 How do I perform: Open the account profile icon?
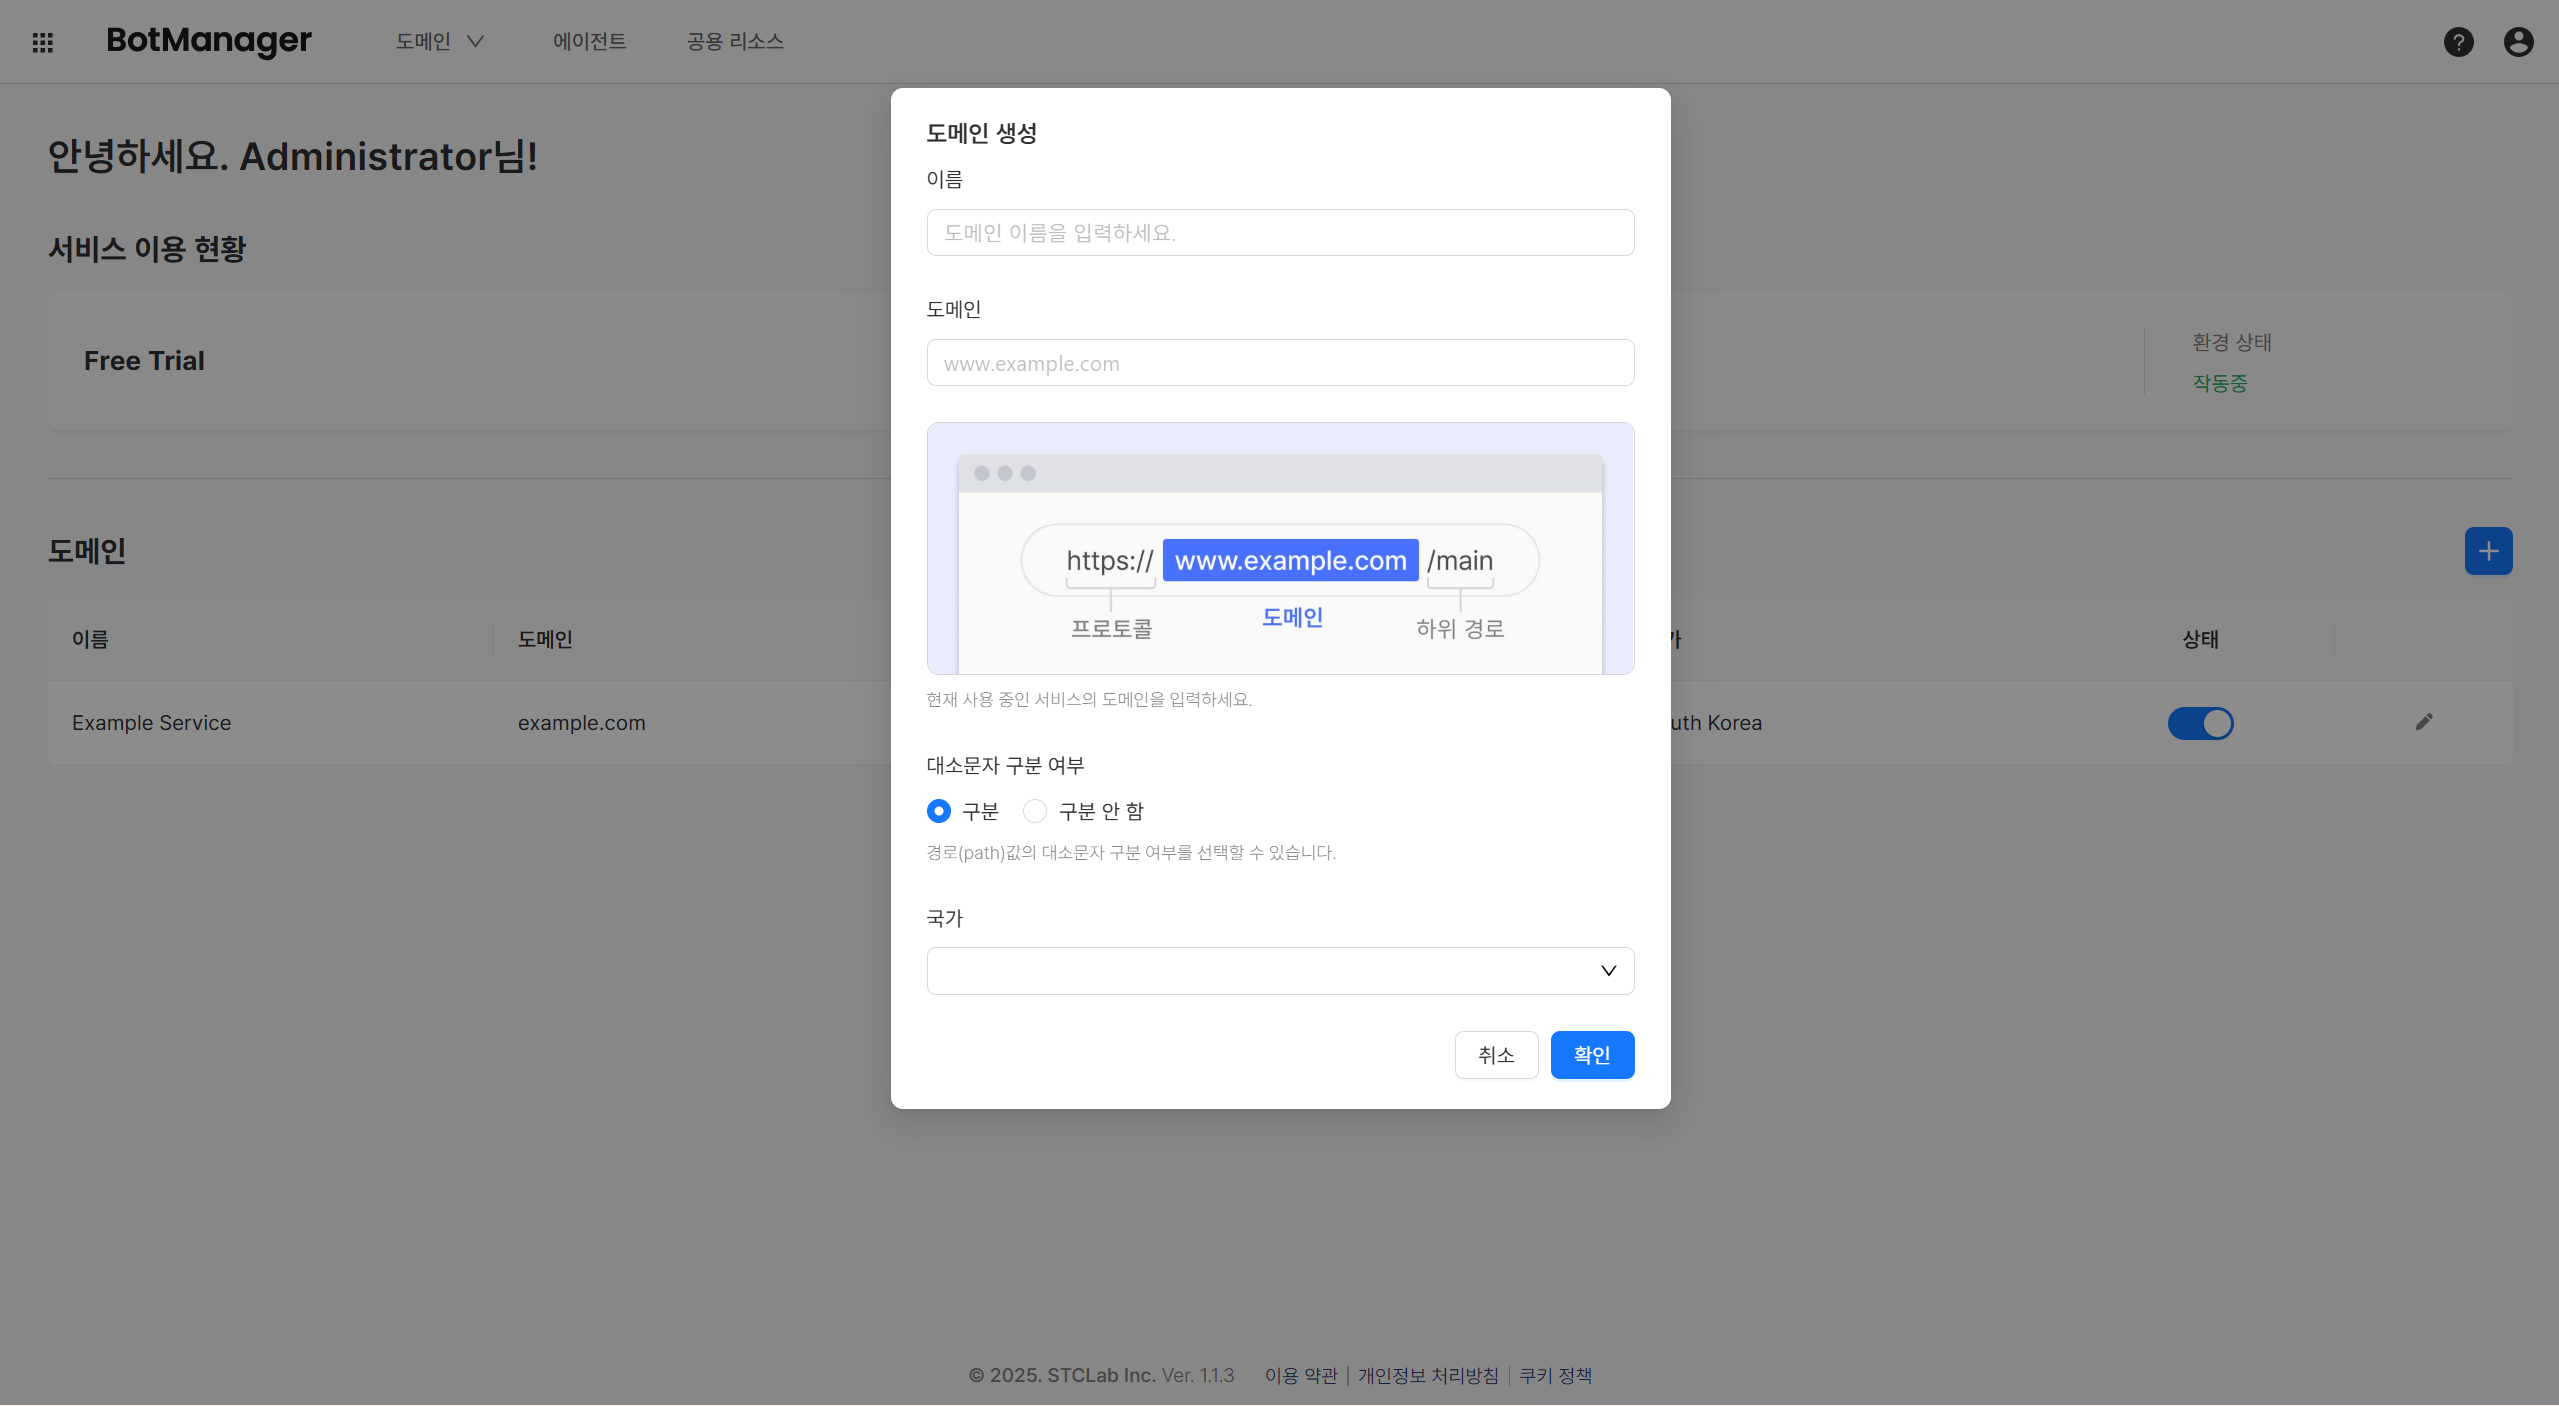(x=2518, y=41)
